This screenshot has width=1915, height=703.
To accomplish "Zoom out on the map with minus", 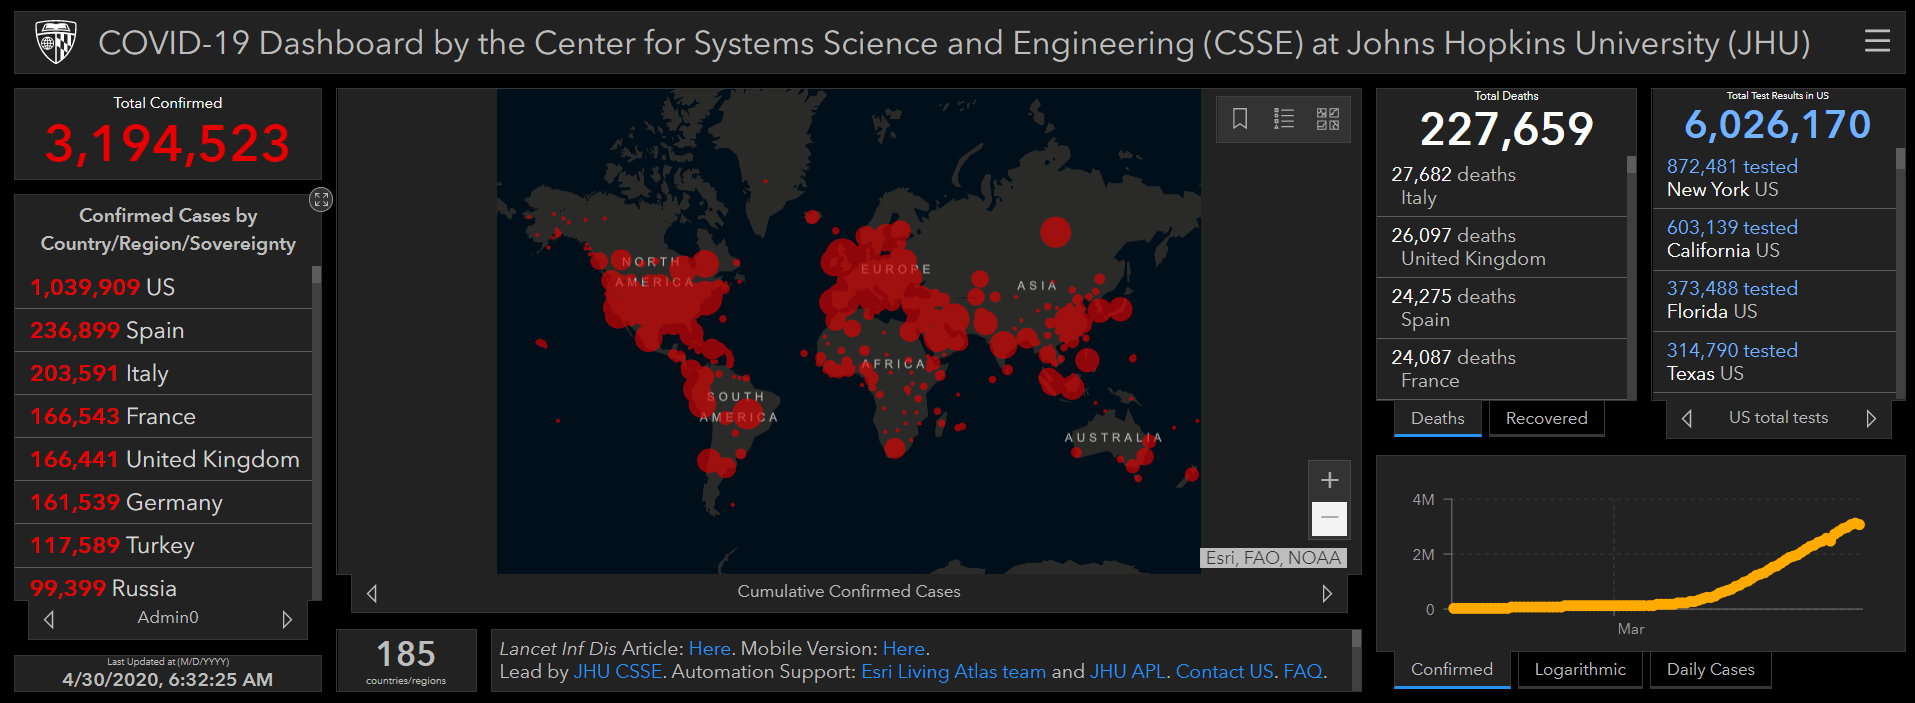I will pos(1329,518).
